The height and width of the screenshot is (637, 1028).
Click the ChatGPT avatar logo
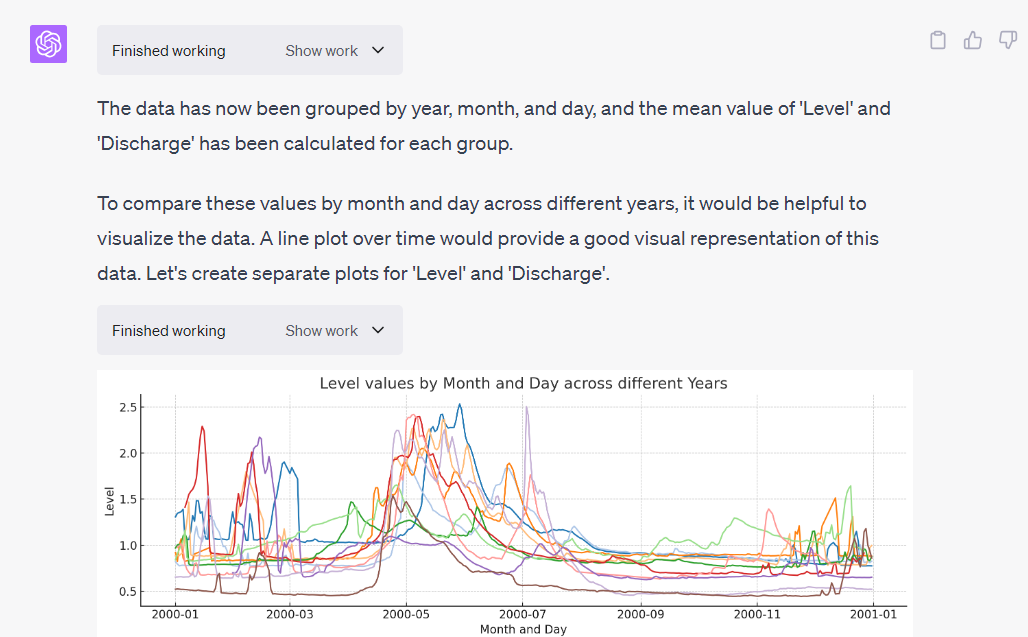pos(48,45)
